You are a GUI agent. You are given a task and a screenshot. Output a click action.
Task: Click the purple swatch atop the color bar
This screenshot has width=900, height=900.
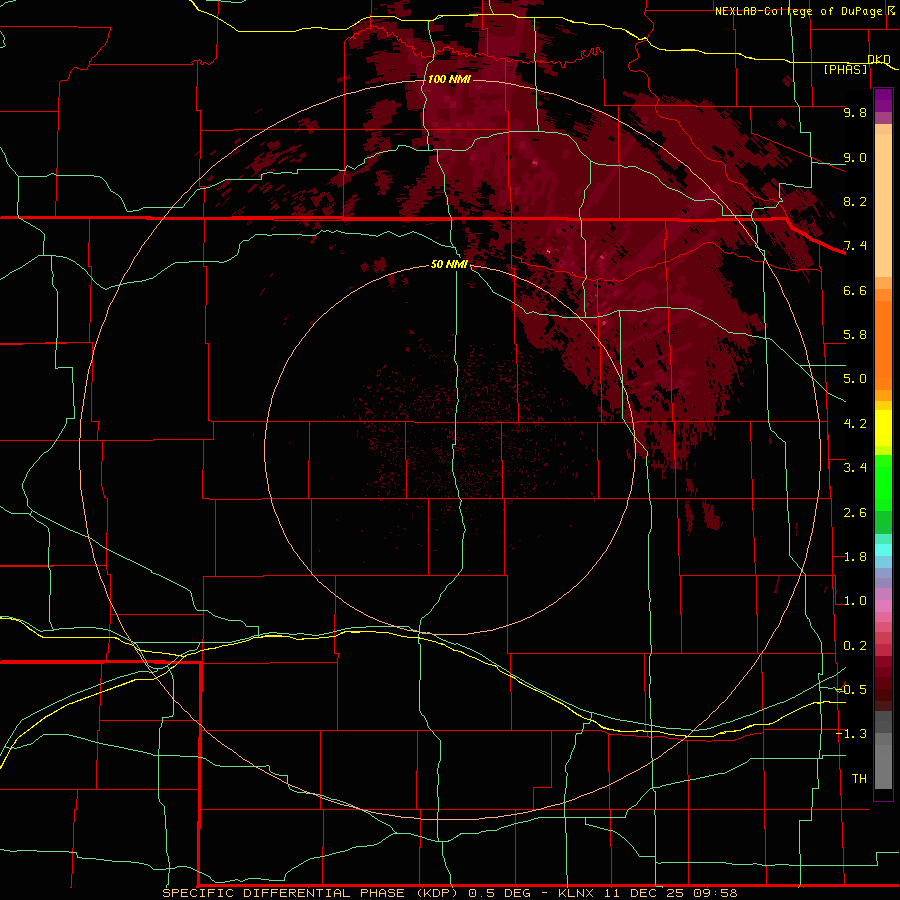pos(883,100)
